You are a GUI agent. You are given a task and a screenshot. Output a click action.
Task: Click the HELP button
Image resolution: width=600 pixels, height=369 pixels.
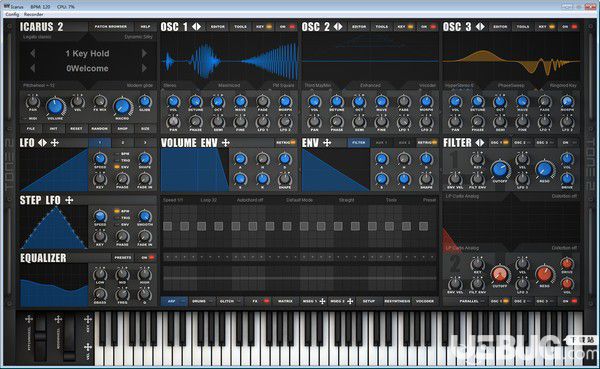[145, 27]
